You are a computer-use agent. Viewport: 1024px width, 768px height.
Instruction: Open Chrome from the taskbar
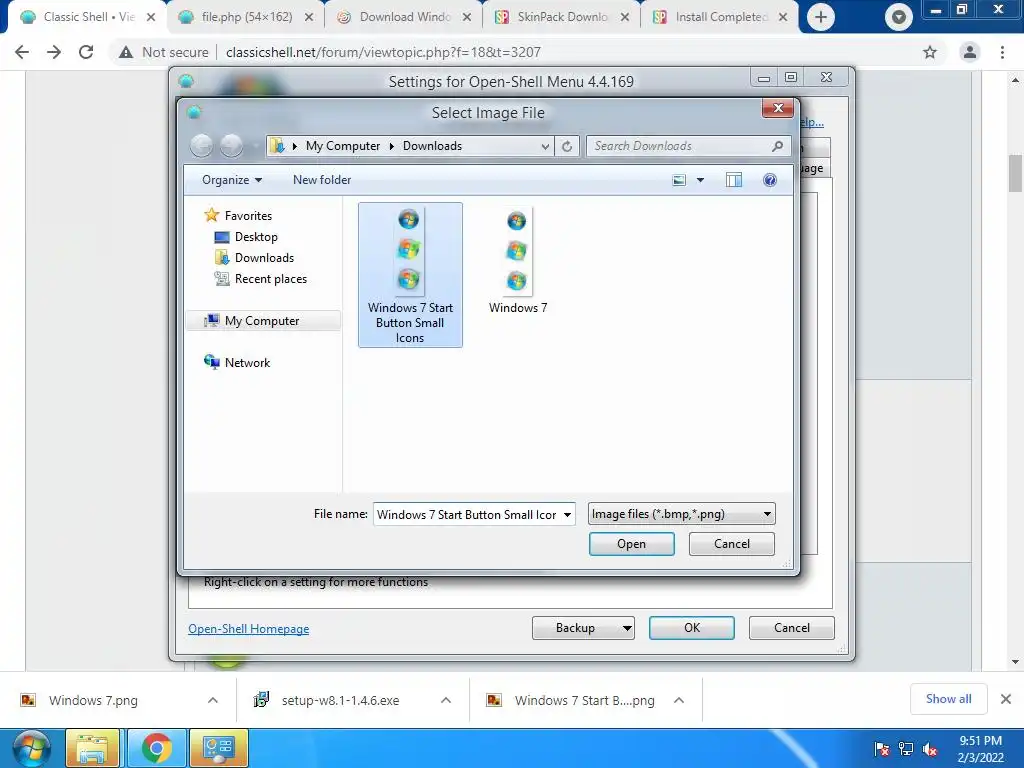tap(157, 748)
